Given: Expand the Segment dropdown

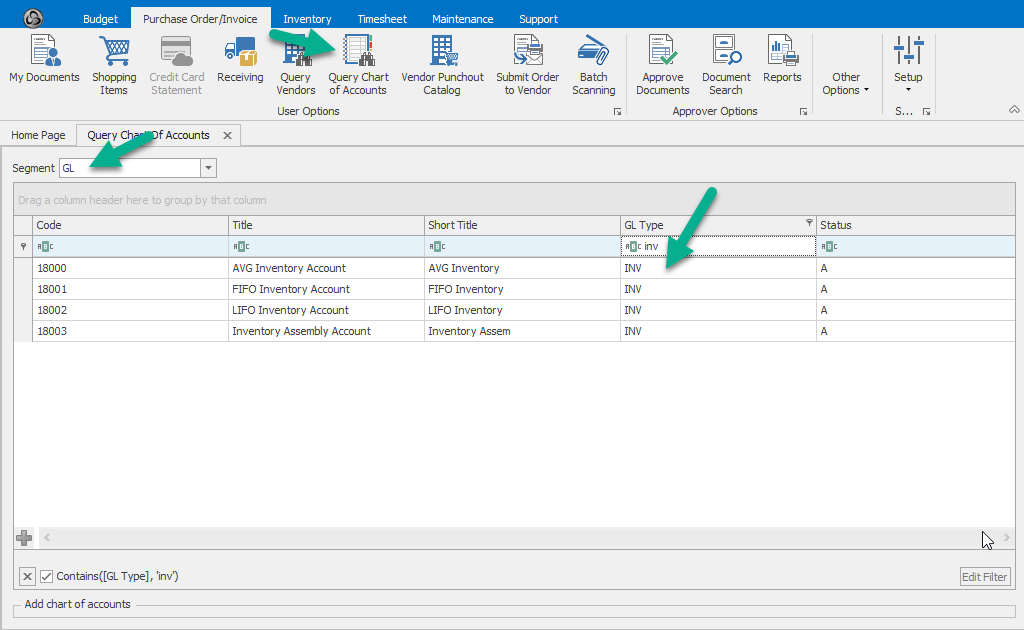Looking at the screenshot, I should pos(208,169).
